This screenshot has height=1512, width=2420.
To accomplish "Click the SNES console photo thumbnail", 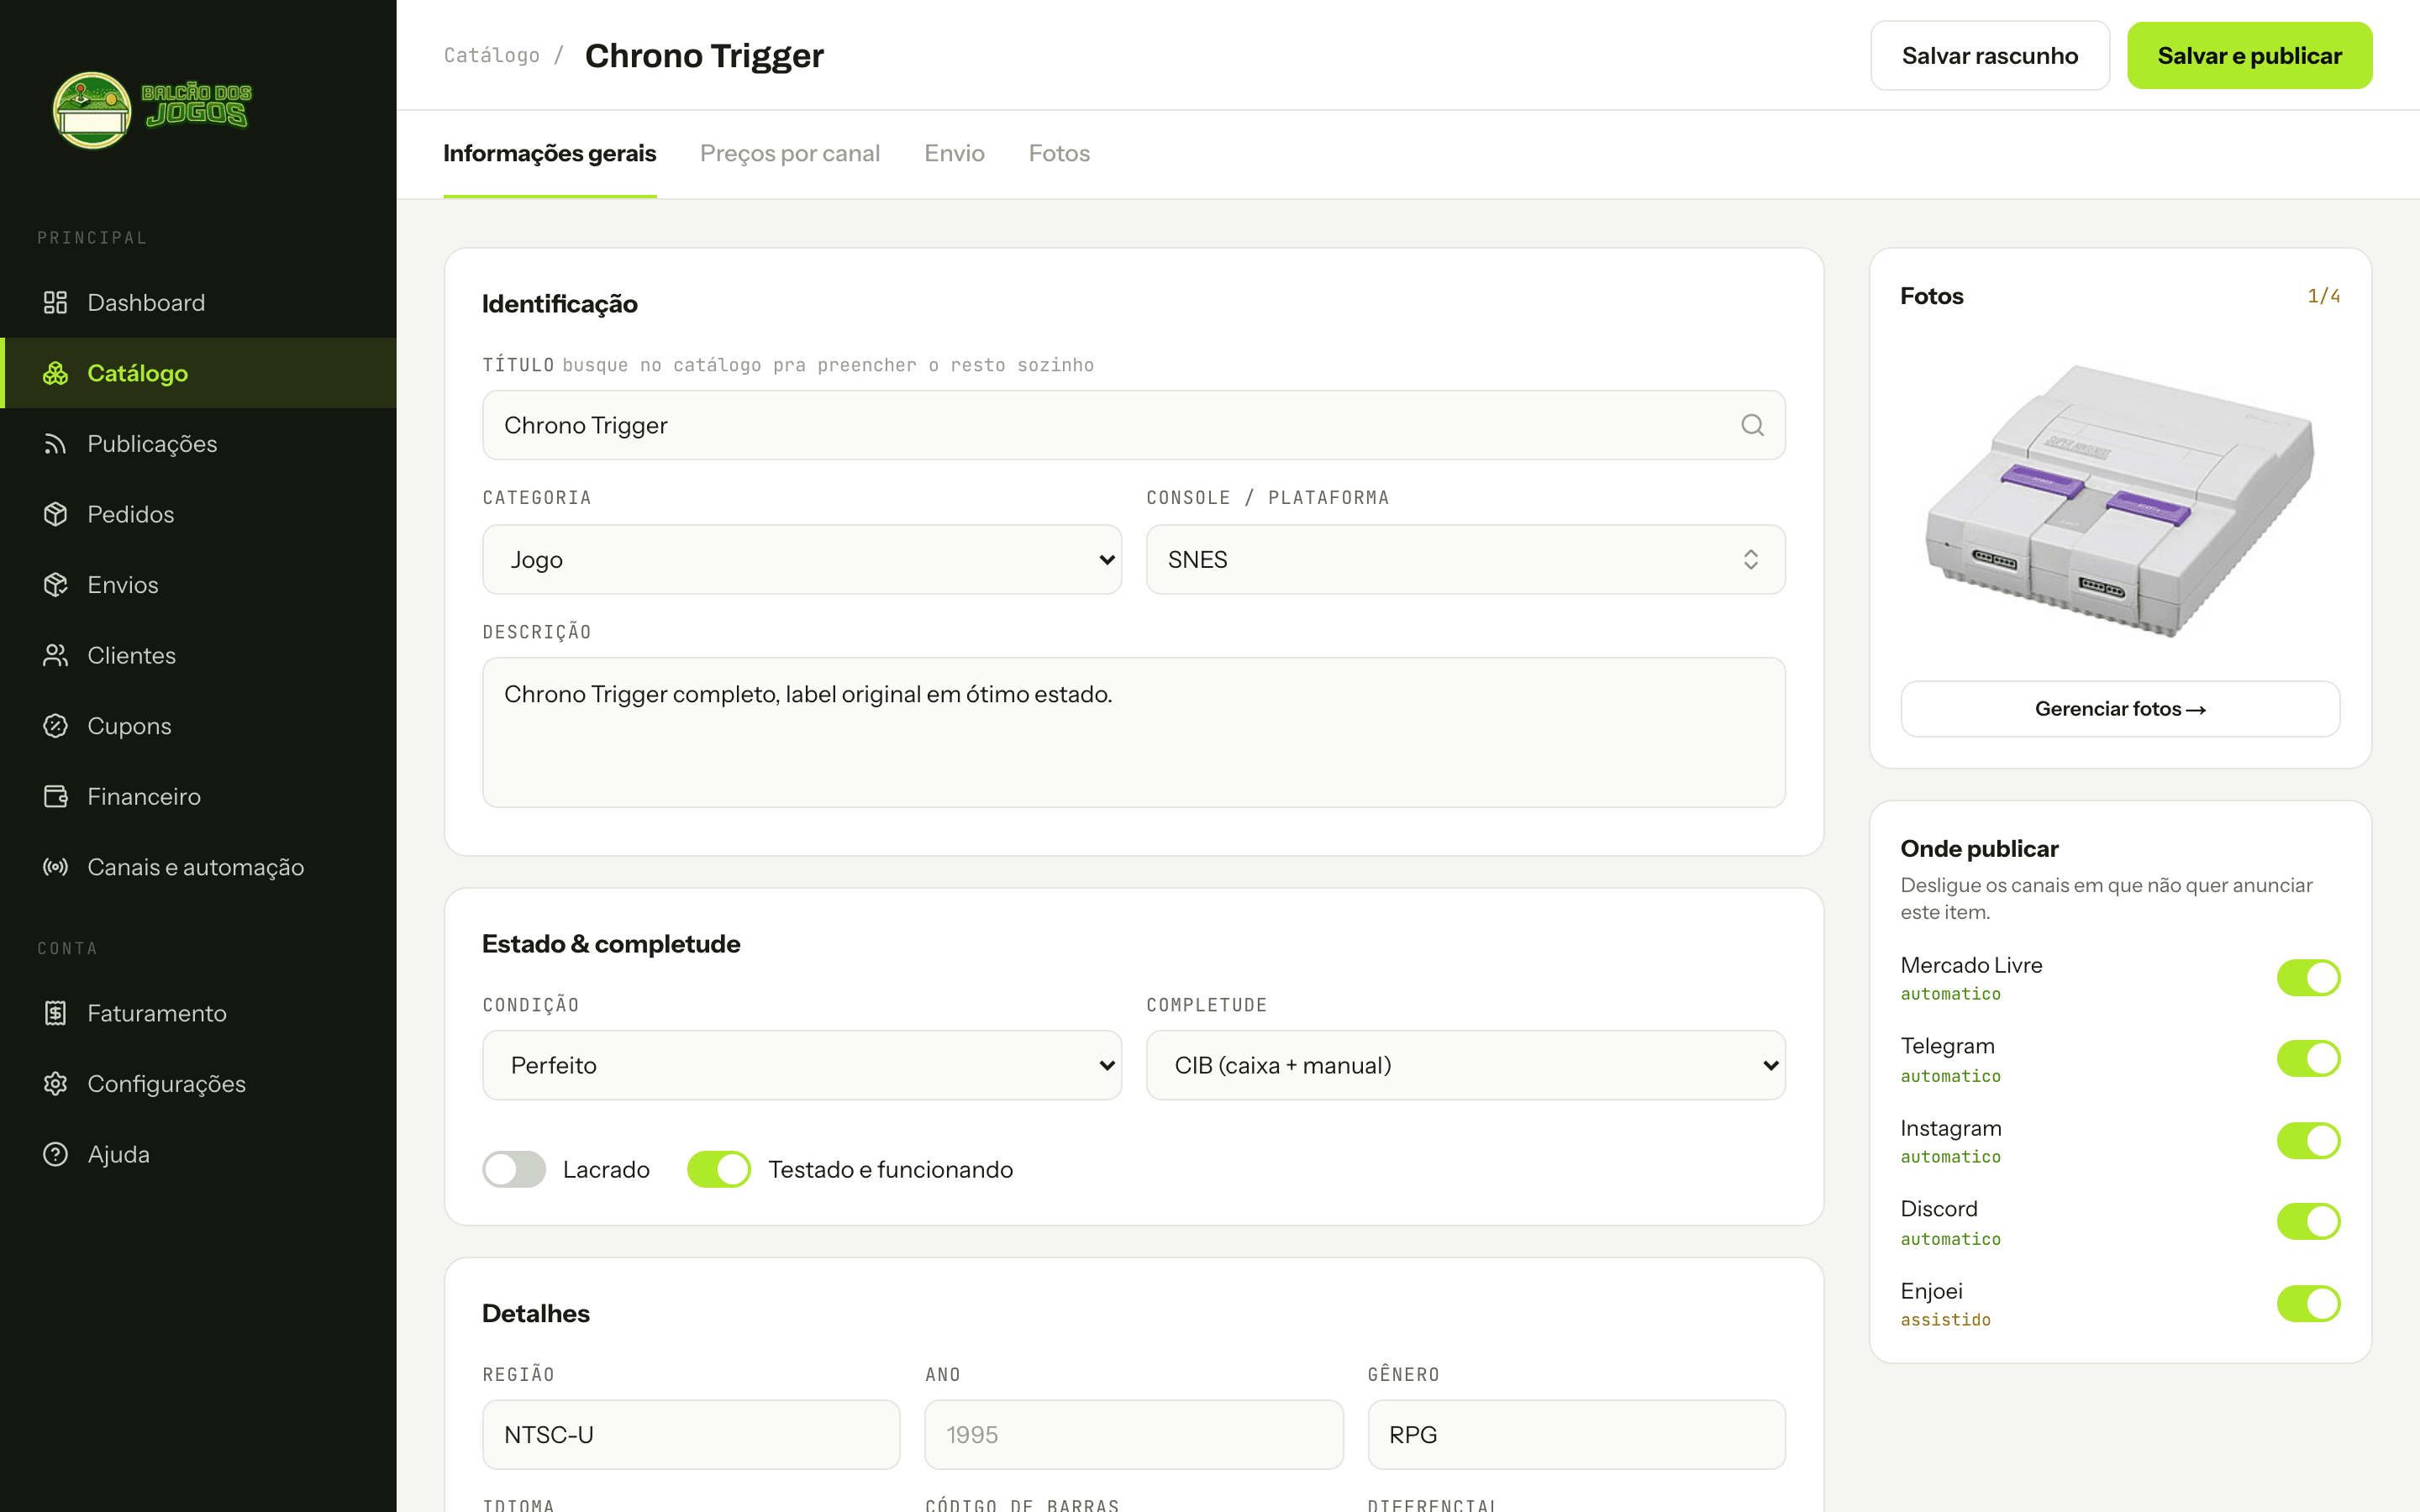I will (2120, 500).
